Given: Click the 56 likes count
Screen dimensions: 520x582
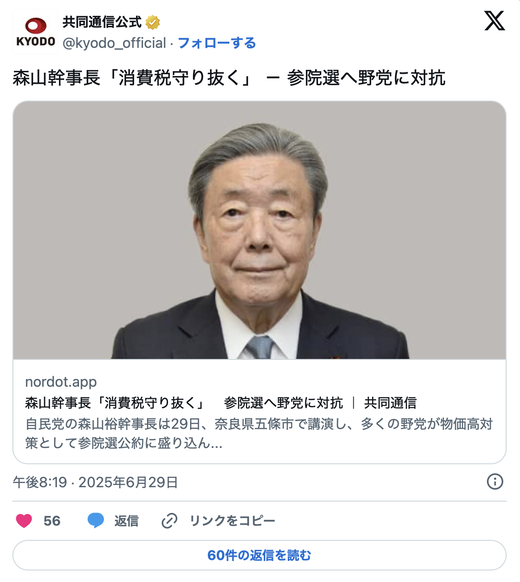Looking at the screenshot, I should pyautogui.click(x=52, y=521).
